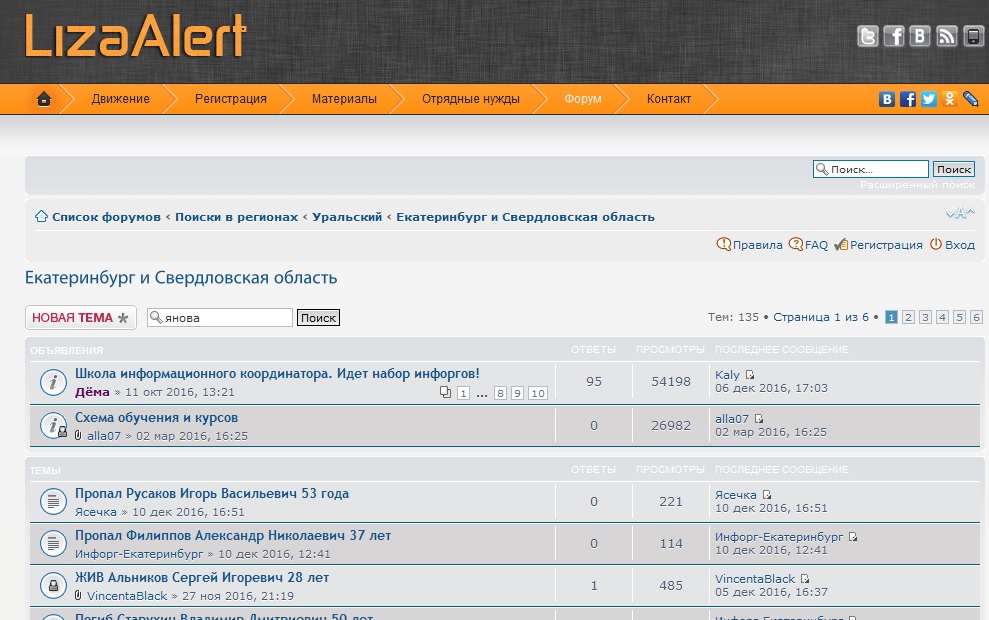Image resolution: width=989 pixels, height=620 pixels.
Task: Click the blue VK icon in orange bar
Action: coord(887,99)
